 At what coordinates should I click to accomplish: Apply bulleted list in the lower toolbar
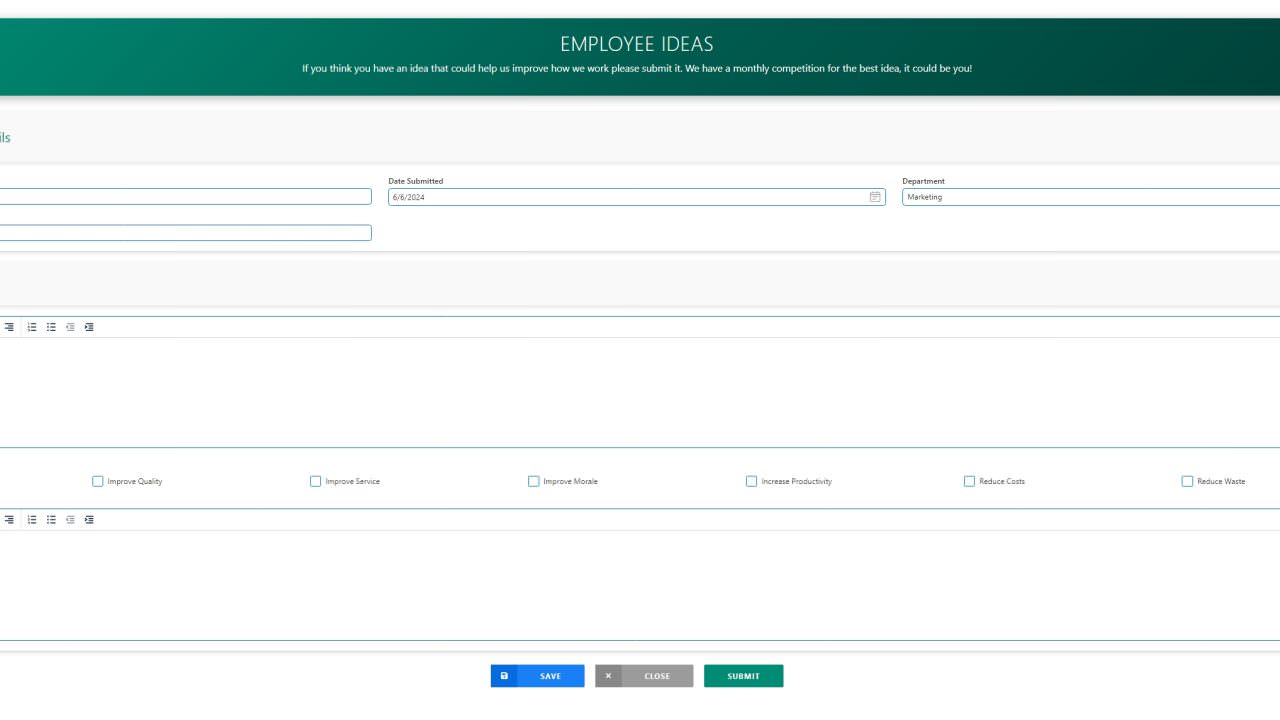(x=50, y=519)
